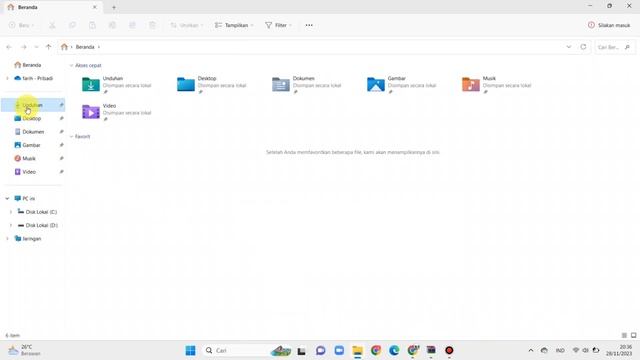Go forward with the right arrow

point(24,47)
